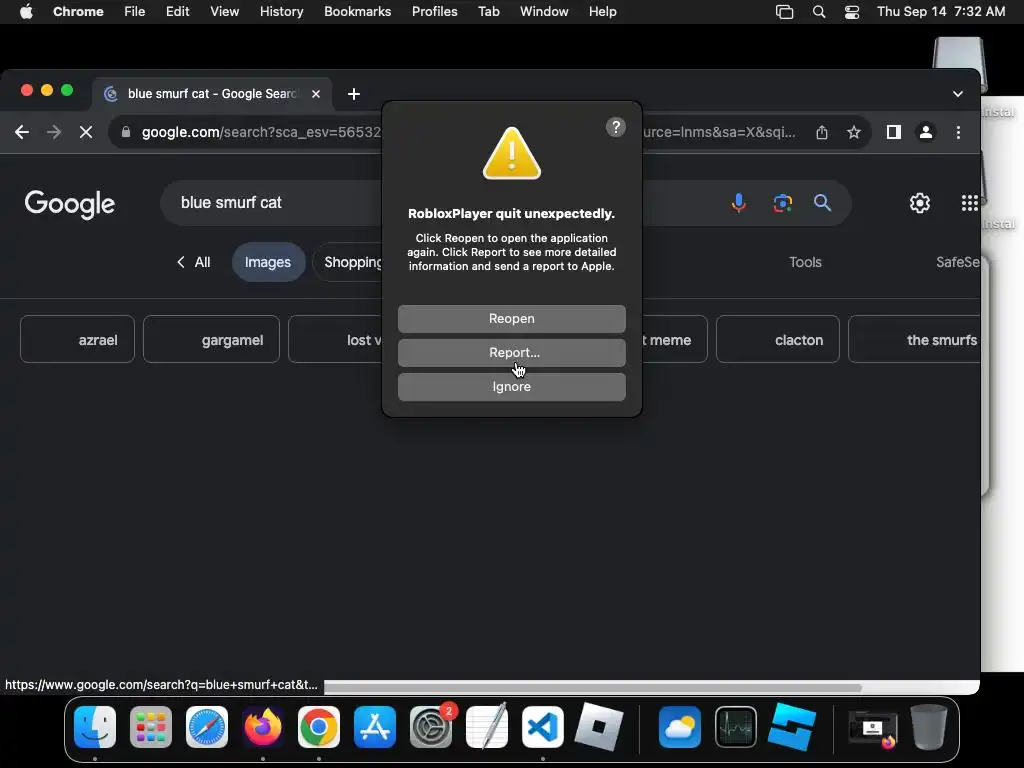The width and height of the screenshot is (1024, 768).
Task: Open the Profiles menu
Action: pyautogui.click(x=434, y=12)
